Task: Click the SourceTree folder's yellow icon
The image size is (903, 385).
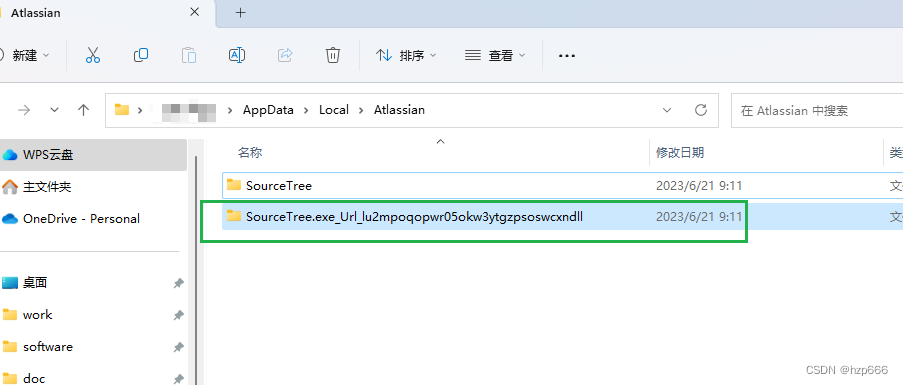Action: (233, 185)
